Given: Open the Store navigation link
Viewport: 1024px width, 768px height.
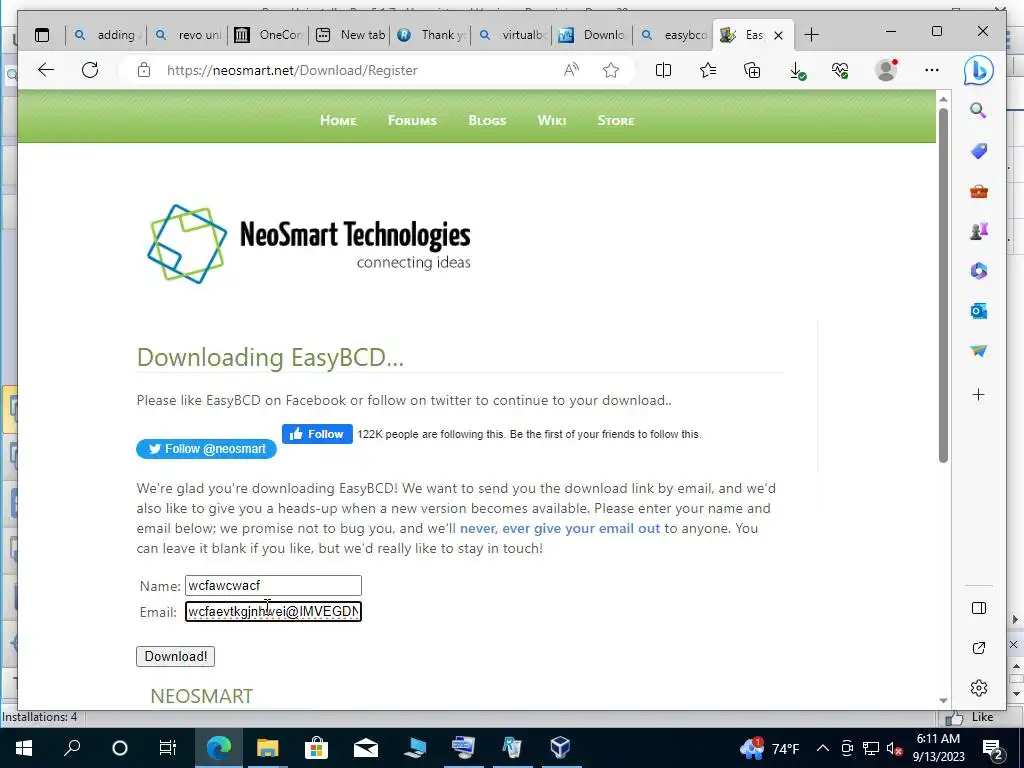Looking at the screenshot, I should coord(616,120).
